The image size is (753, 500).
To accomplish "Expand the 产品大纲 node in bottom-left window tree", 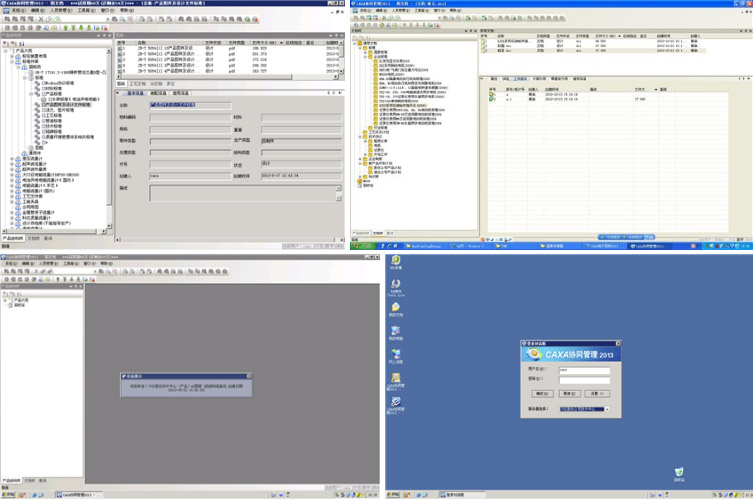I will (5, 300).
